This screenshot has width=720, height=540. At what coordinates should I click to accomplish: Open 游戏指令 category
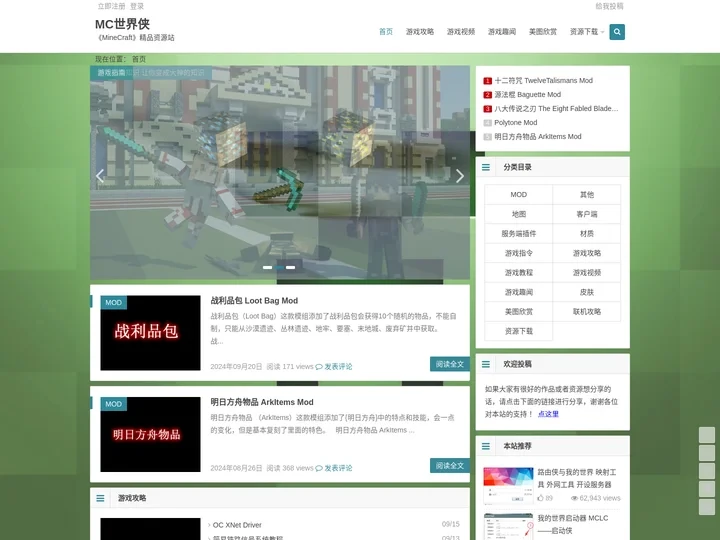[518, 253]
